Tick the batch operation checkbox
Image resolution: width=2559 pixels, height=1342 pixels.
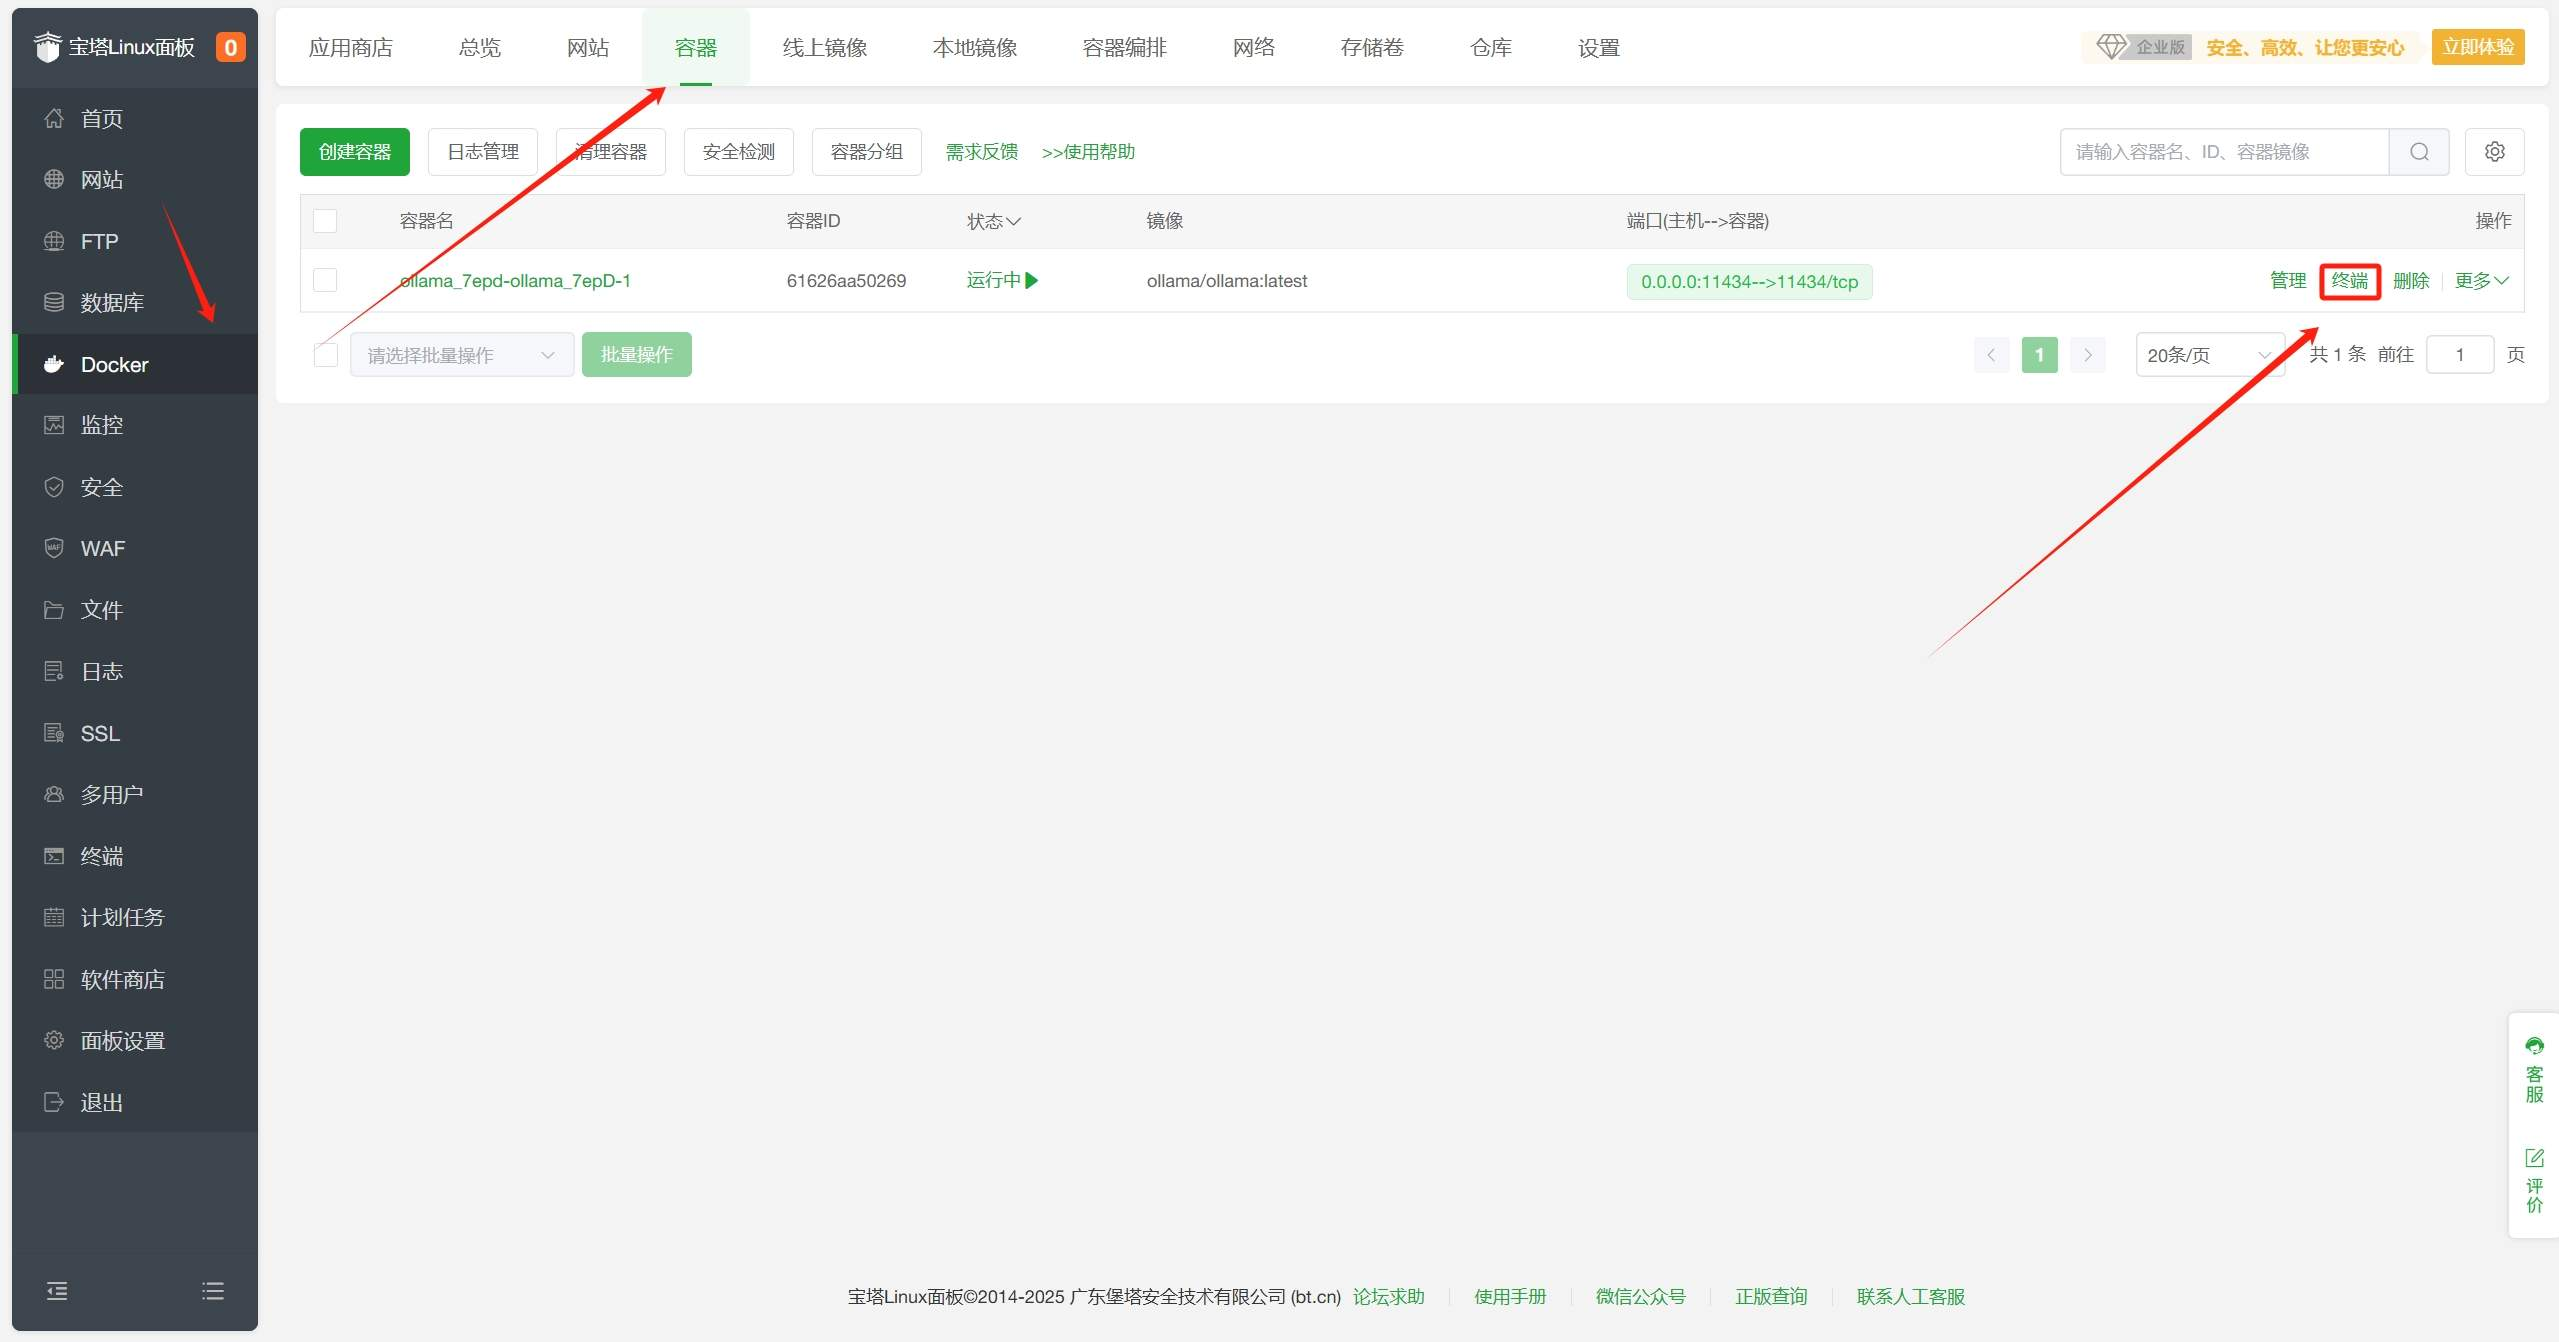coord(325,355)
